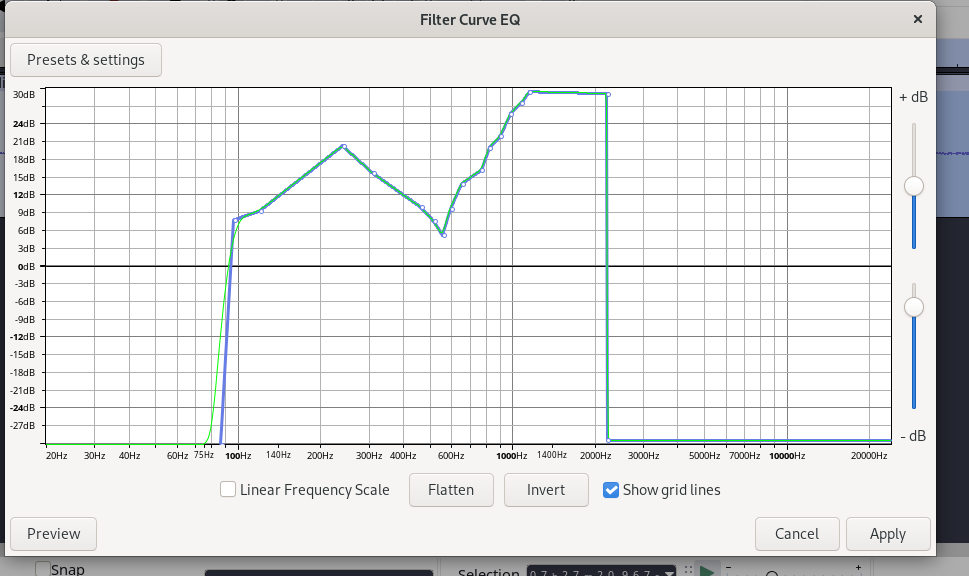Viewport: 969px width, 576px height.
Task: Preview the filter effect
Action: [x=53, y=534]
